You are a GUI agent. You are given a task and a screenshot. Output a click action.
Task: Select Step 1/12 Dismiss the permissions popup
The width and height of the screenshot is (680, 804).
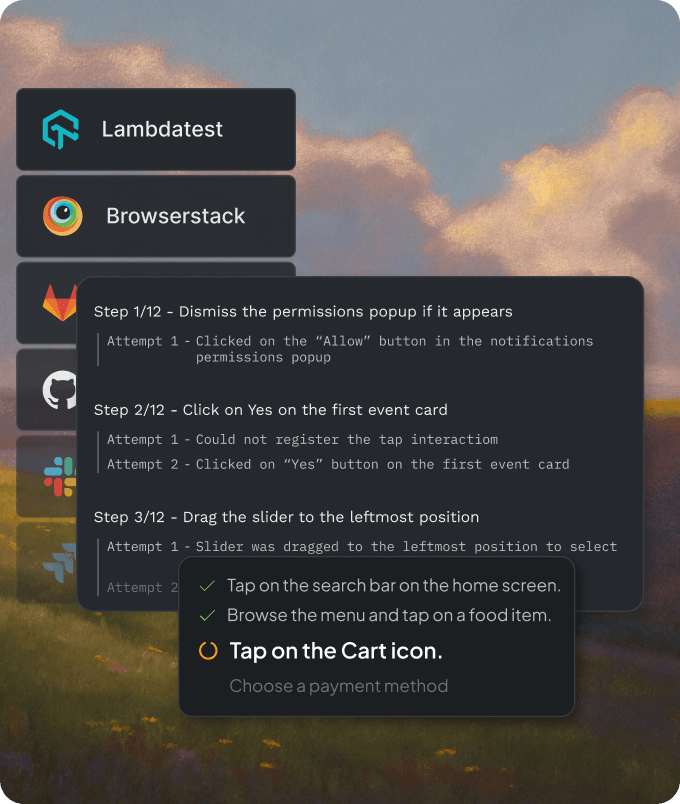point(303,312)
